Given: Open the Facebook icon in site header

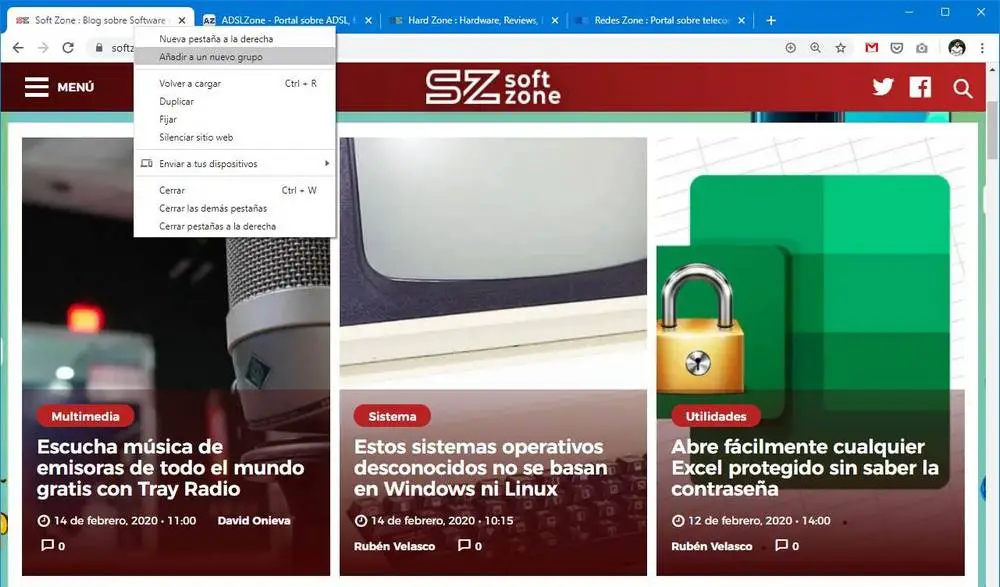Looking at the screenshot, I should [920, 87].
